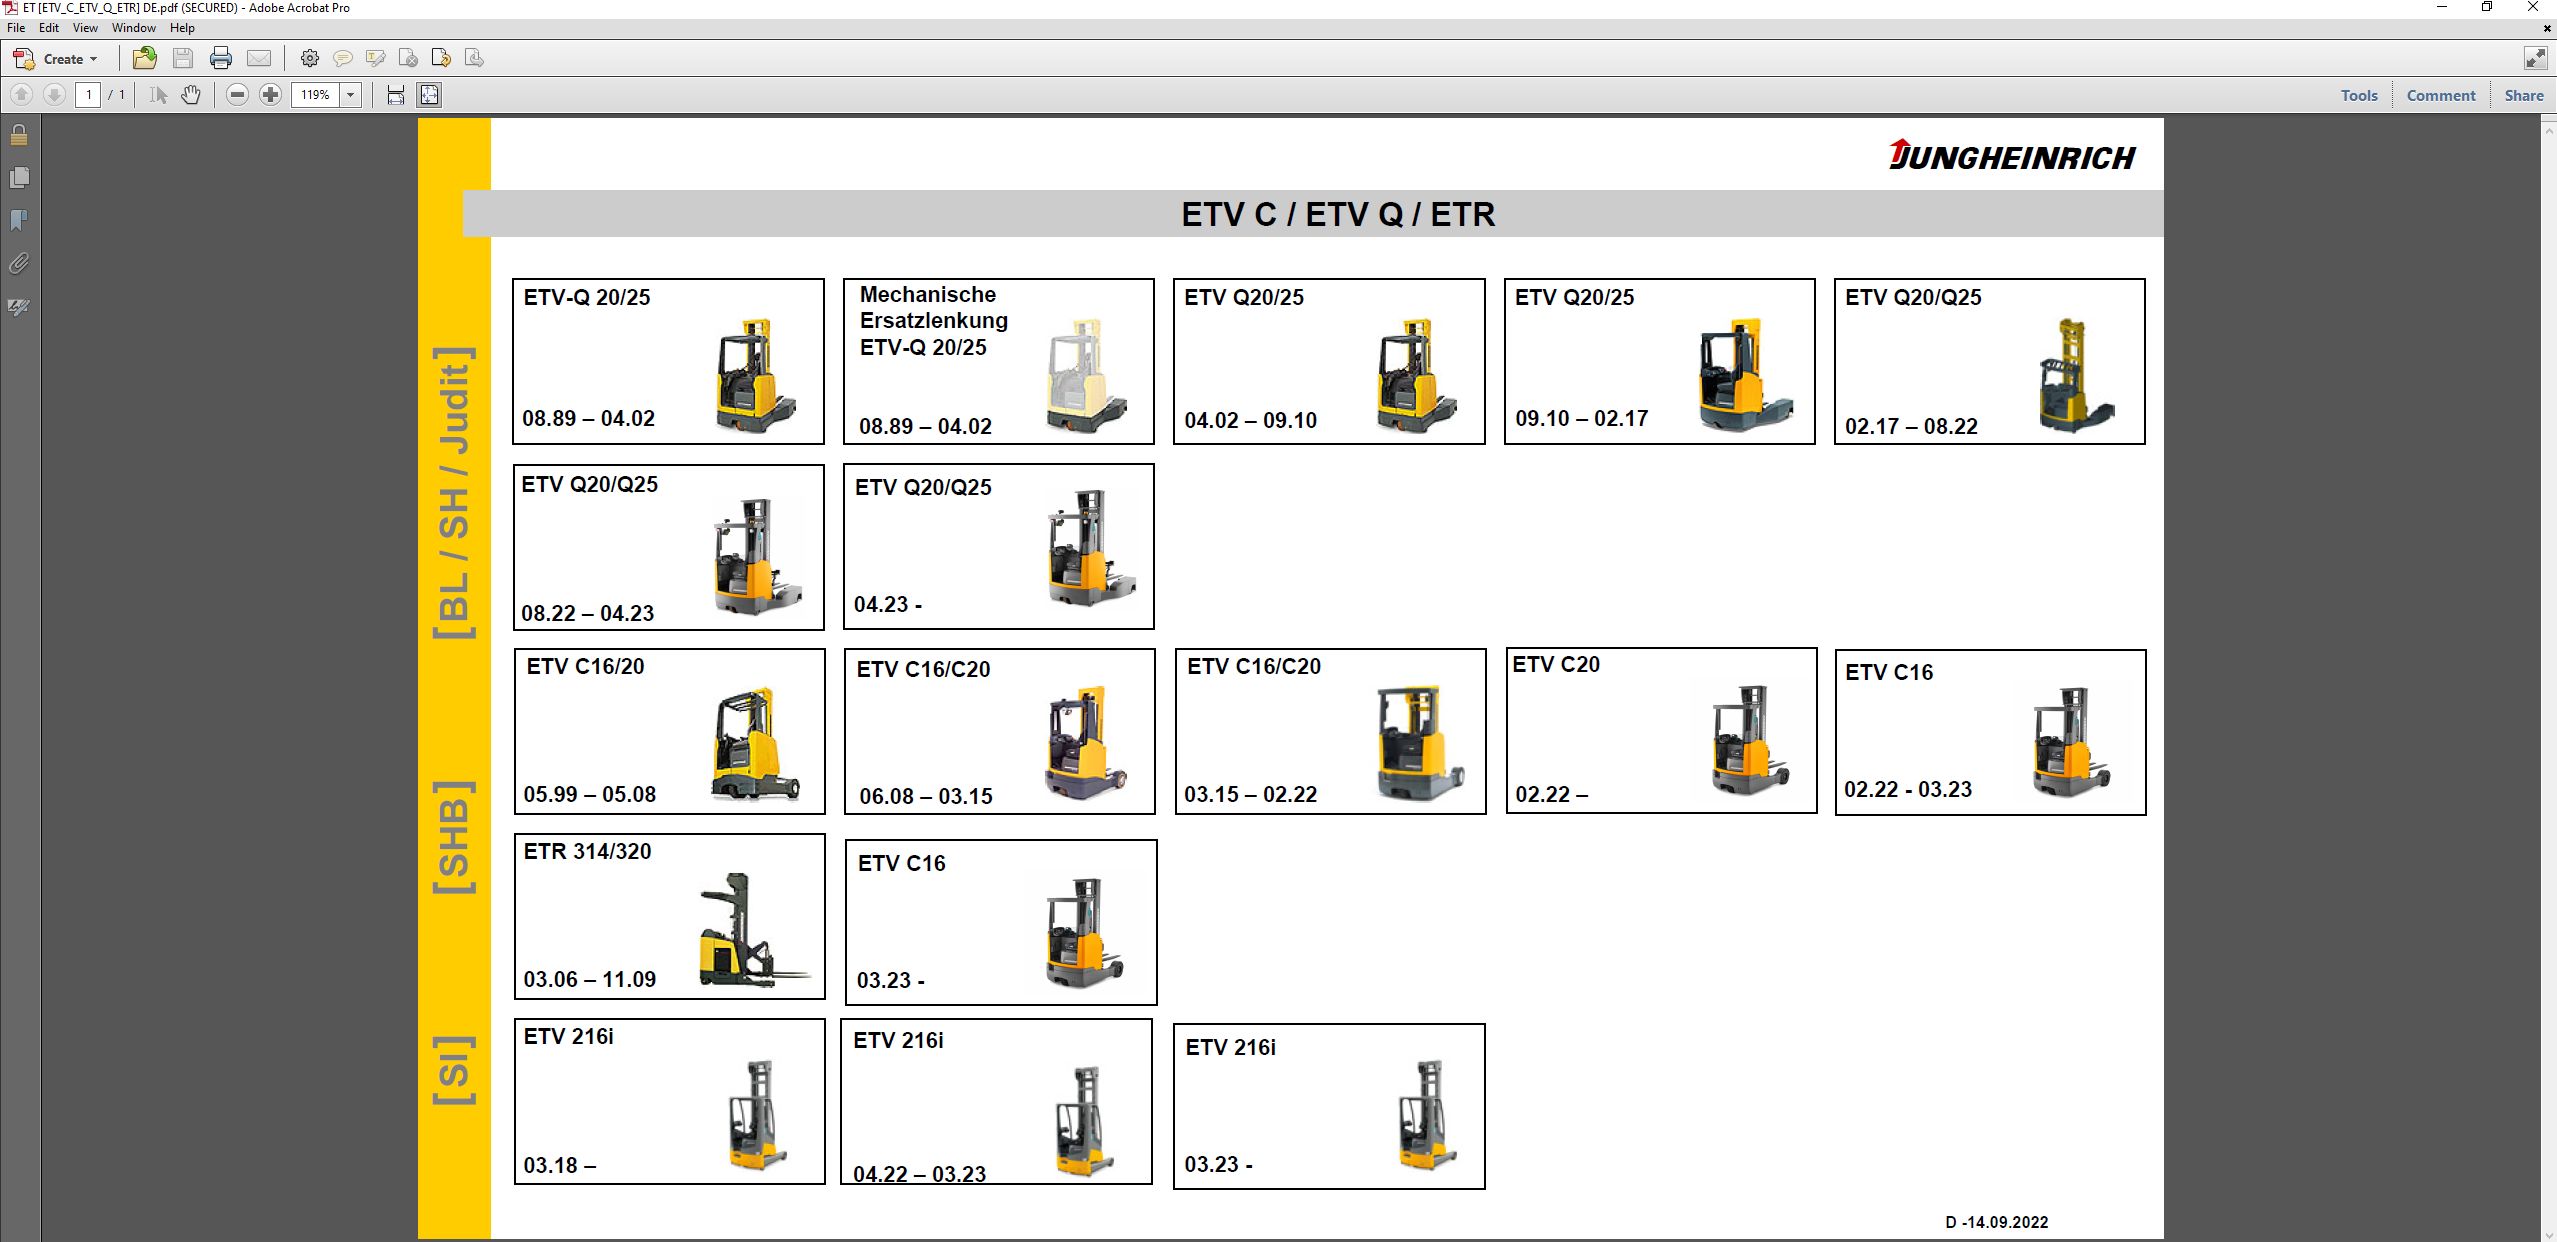
Task: Open Mechanische Ersatzlenkung ETV-Q 20/25 card
Action: click(x=999, y=361)
